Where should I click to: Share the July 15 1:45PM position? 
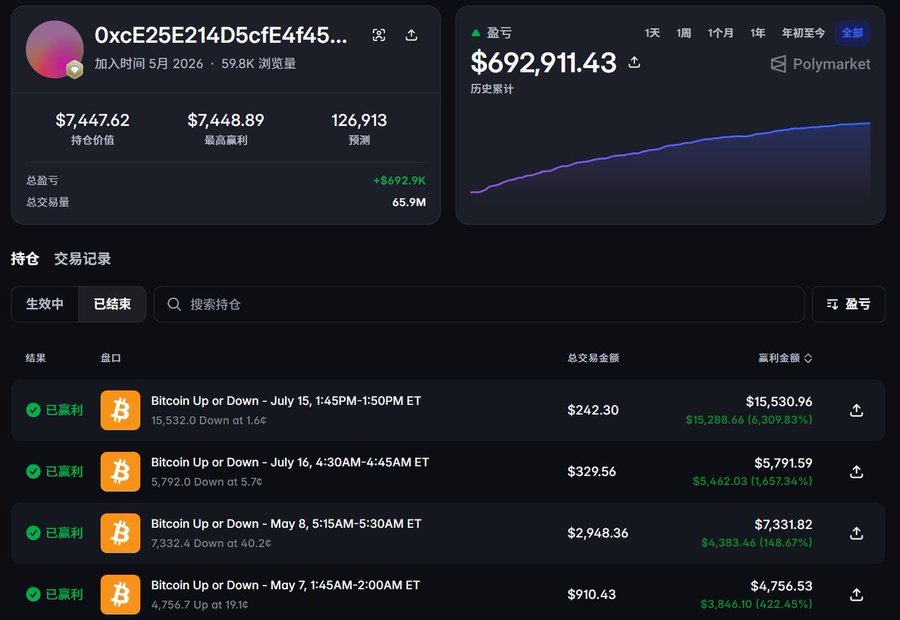856,410
